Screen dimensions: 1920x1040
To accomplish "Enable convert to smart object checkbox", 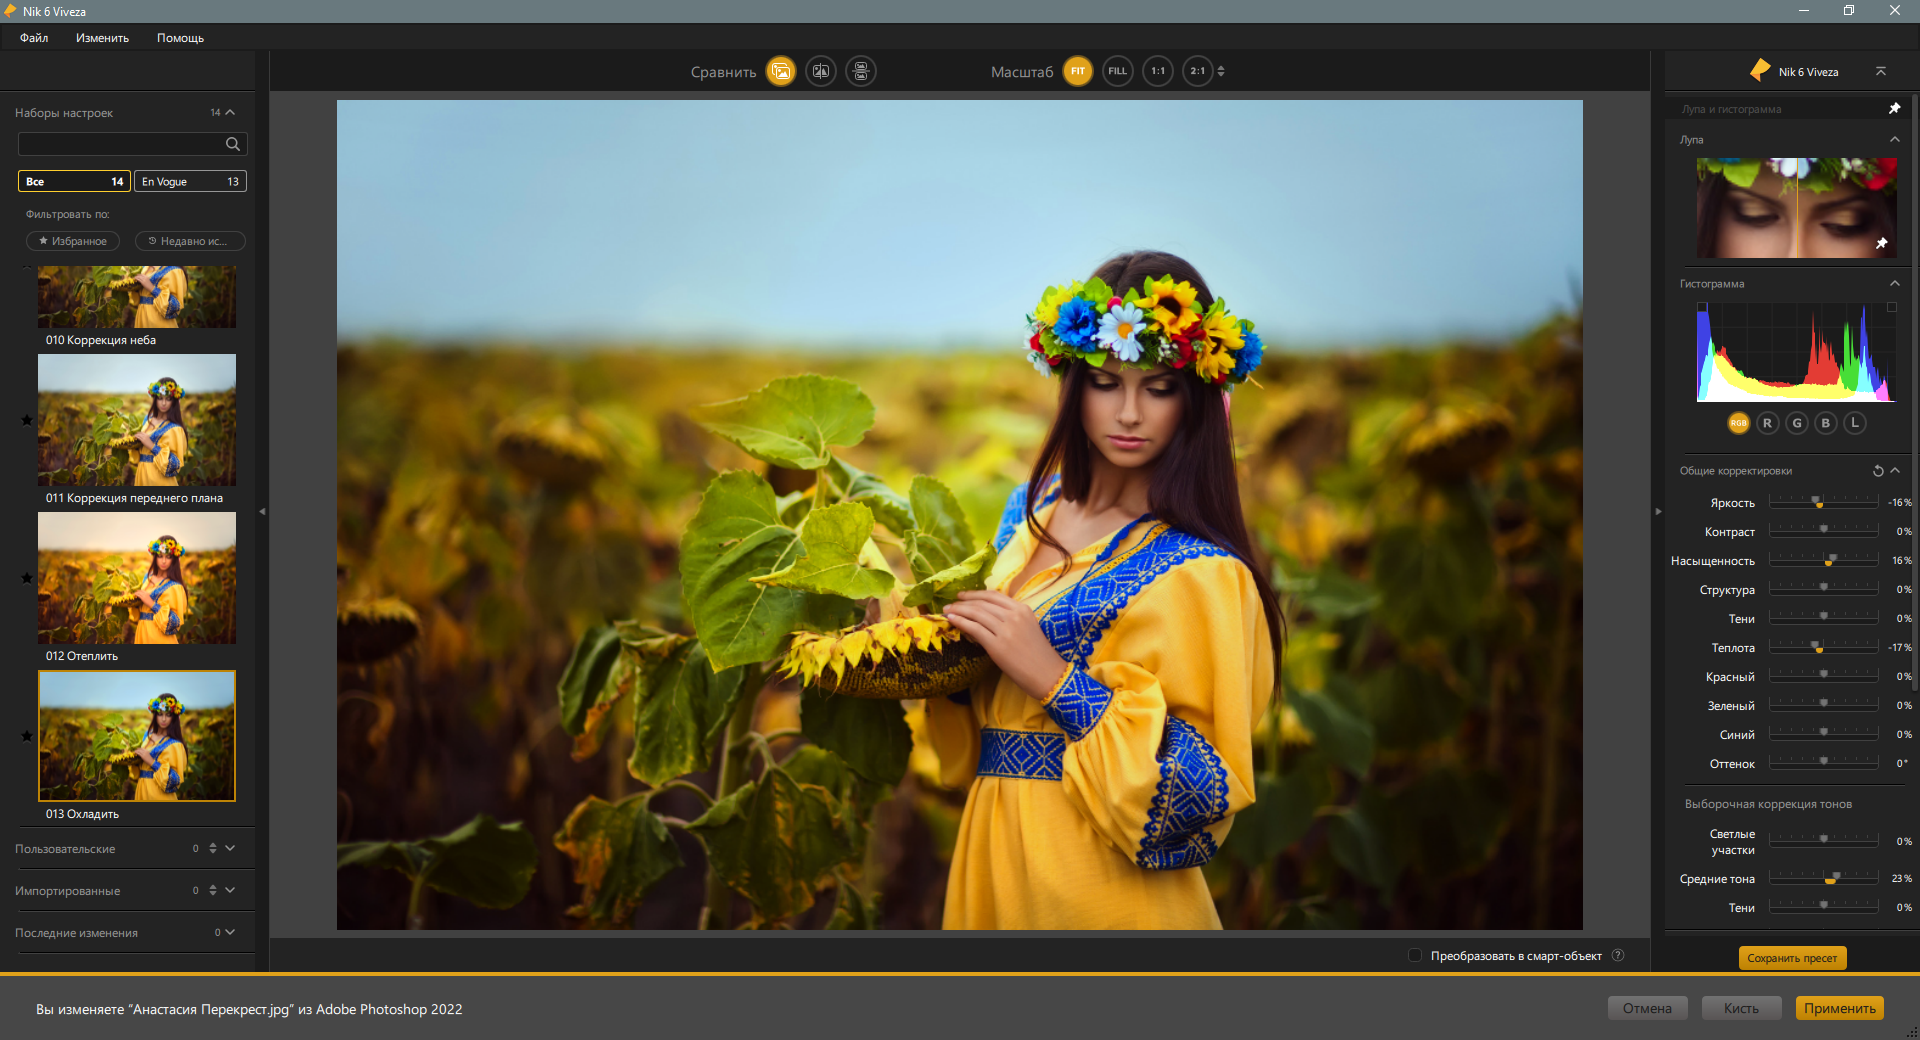I will 1415,955.
